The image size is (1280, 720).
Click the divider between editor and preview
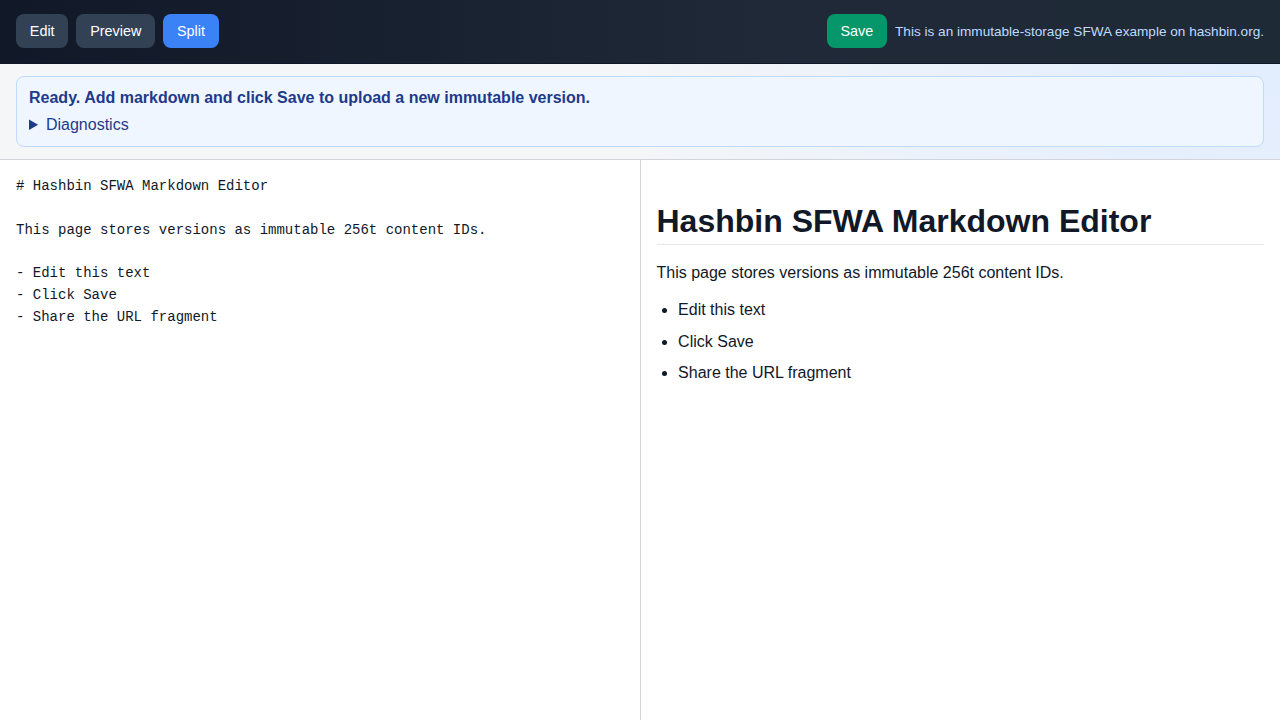(x=640, y=440)
